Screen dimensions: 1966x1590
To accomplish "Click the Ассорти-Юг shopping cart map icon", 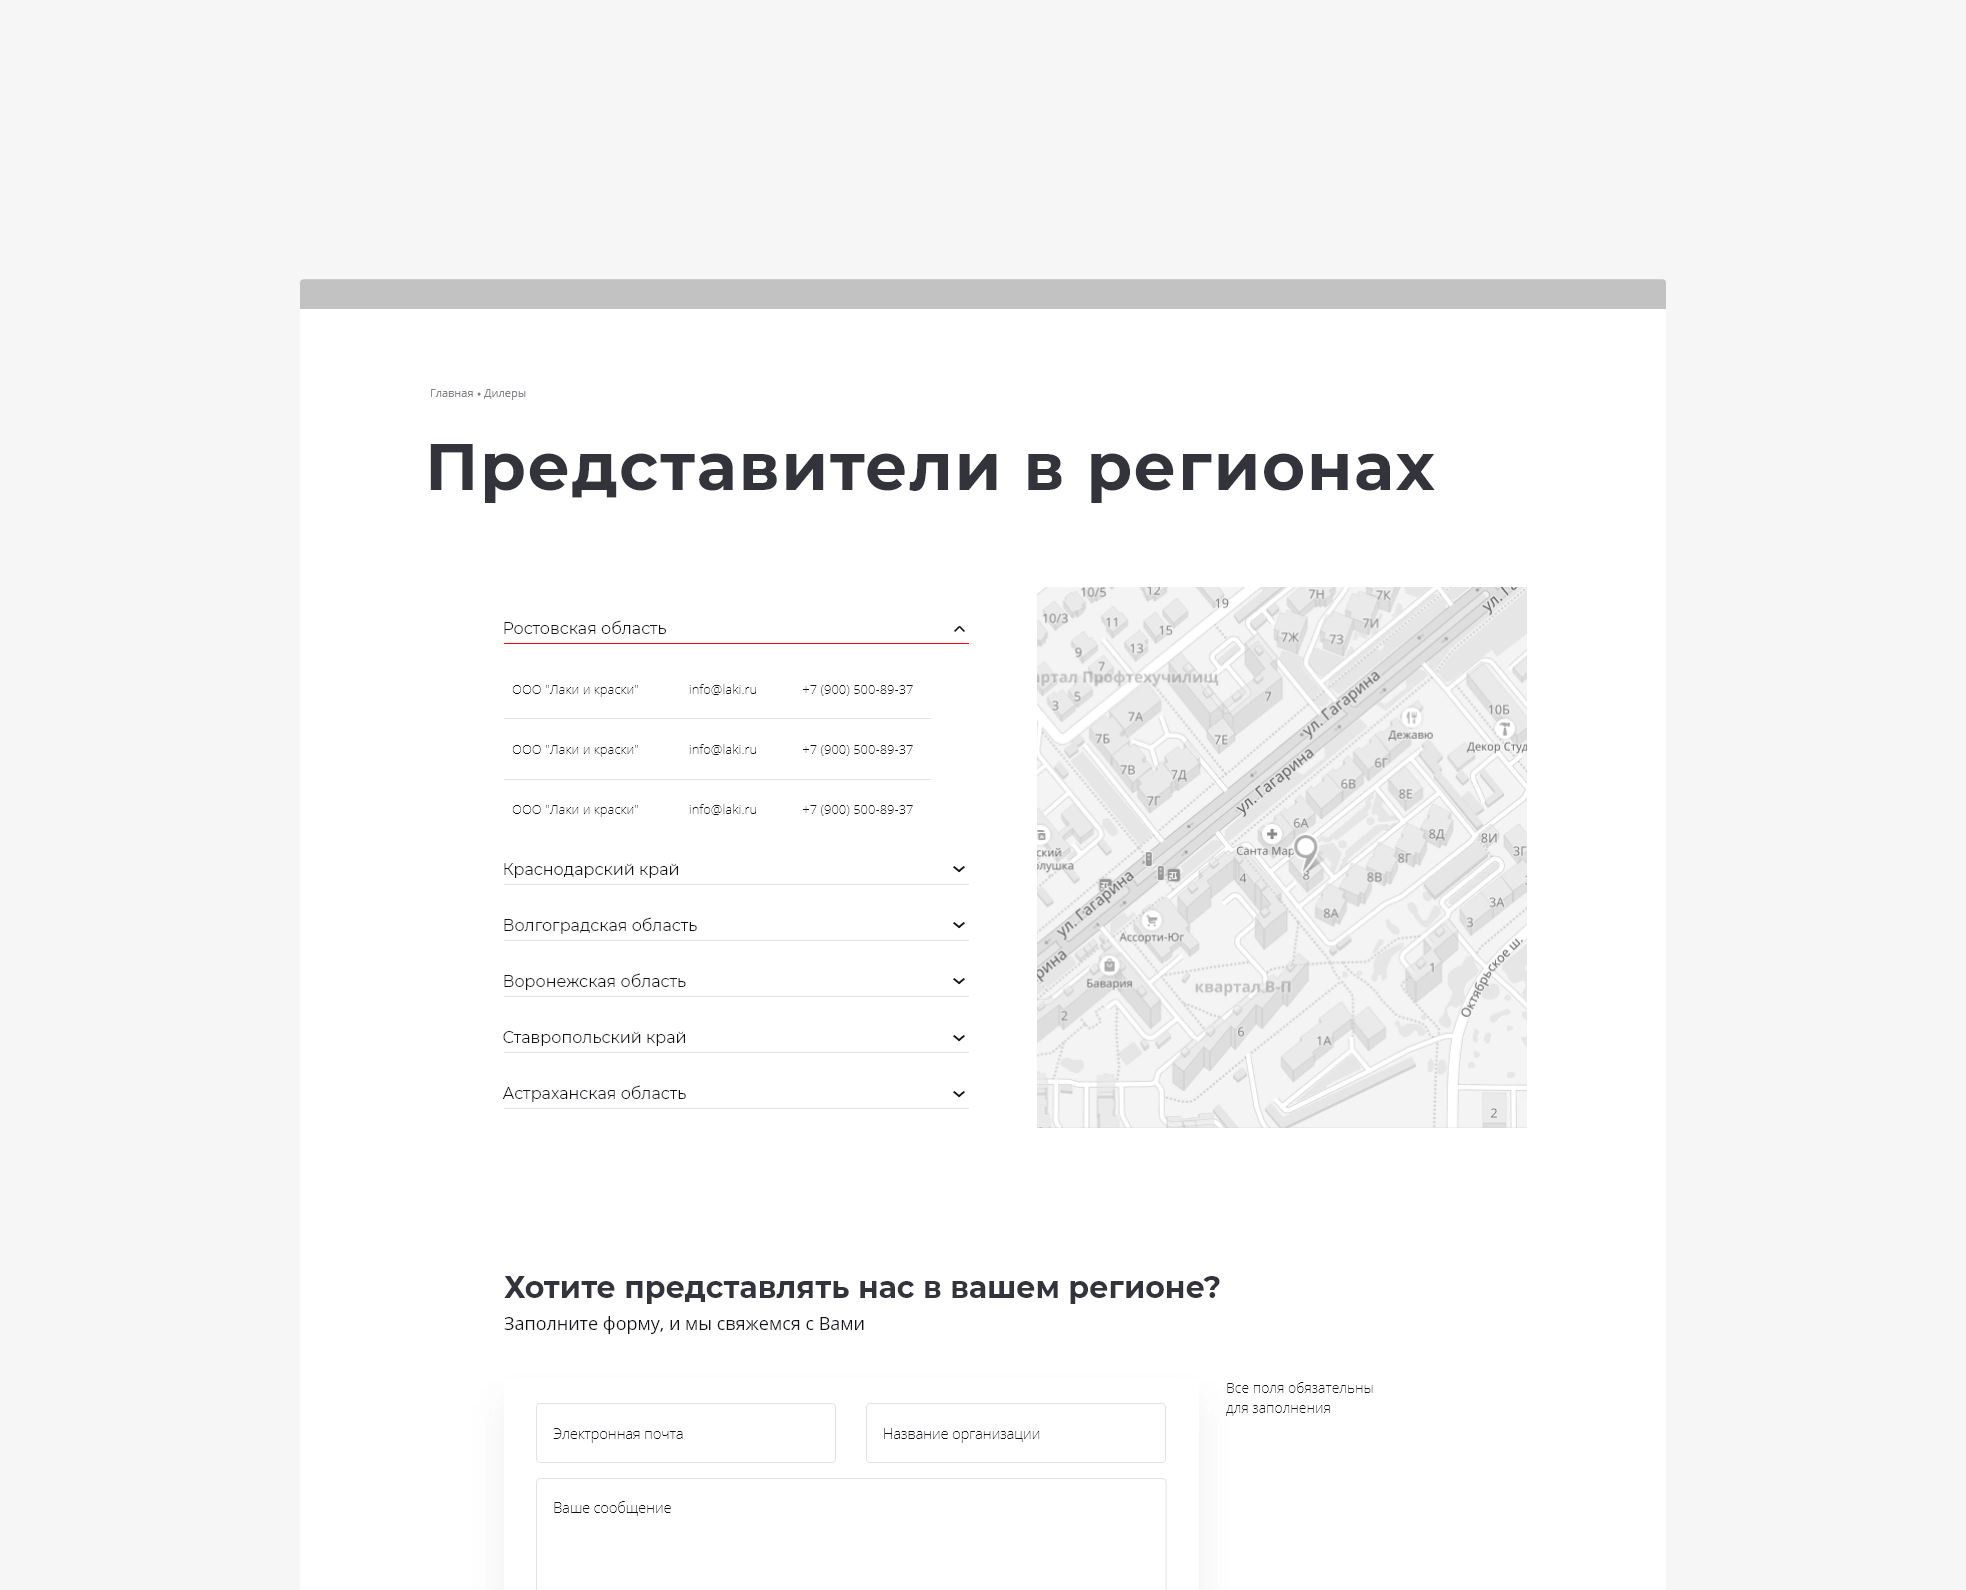I will click(x=1151, y=920).
